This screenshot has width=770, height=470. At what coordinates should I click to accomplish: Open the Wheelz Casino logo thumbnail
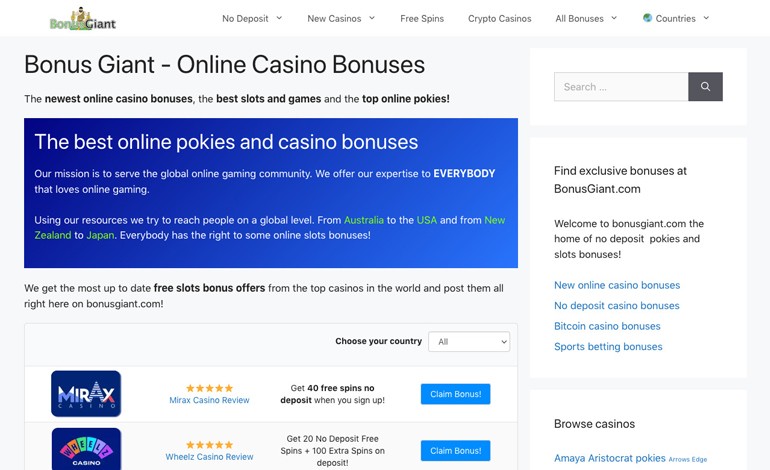click(86, 449)
